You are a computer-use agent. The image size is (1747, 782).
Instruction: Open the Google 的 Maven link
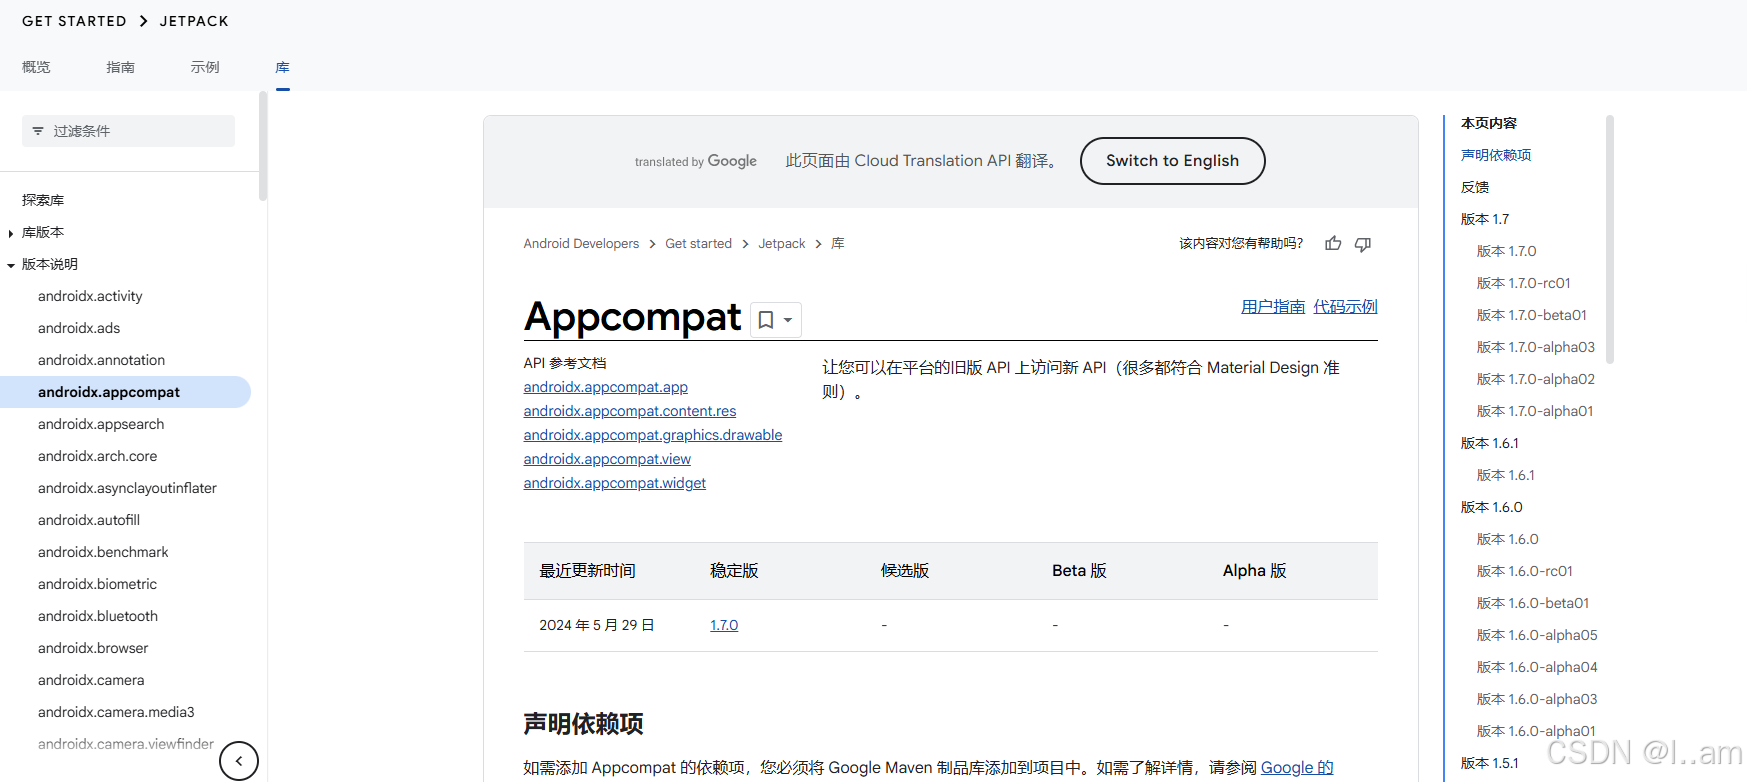(1297, 767)
